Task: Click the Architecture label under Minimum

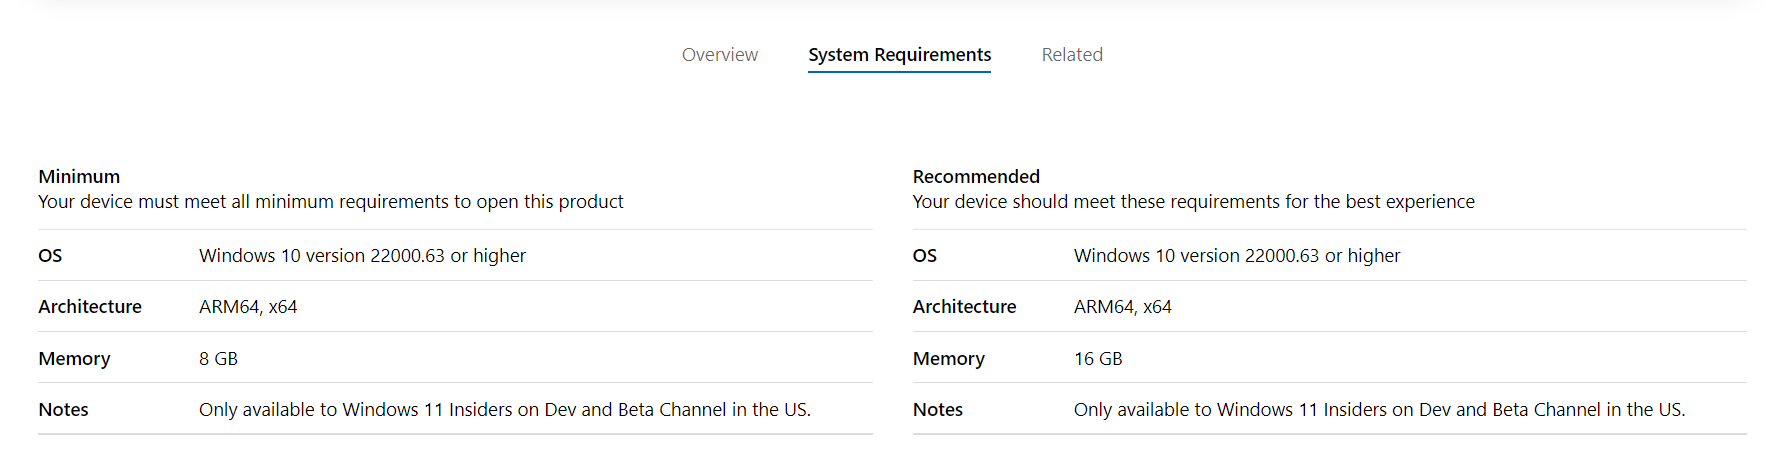Action: point(90,306)
